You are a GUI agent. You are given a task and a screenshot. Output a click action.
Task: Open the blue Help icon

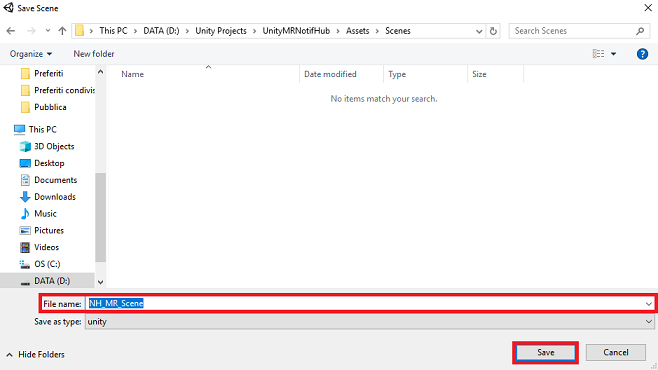pyautogui.click(x=642, y=54)
